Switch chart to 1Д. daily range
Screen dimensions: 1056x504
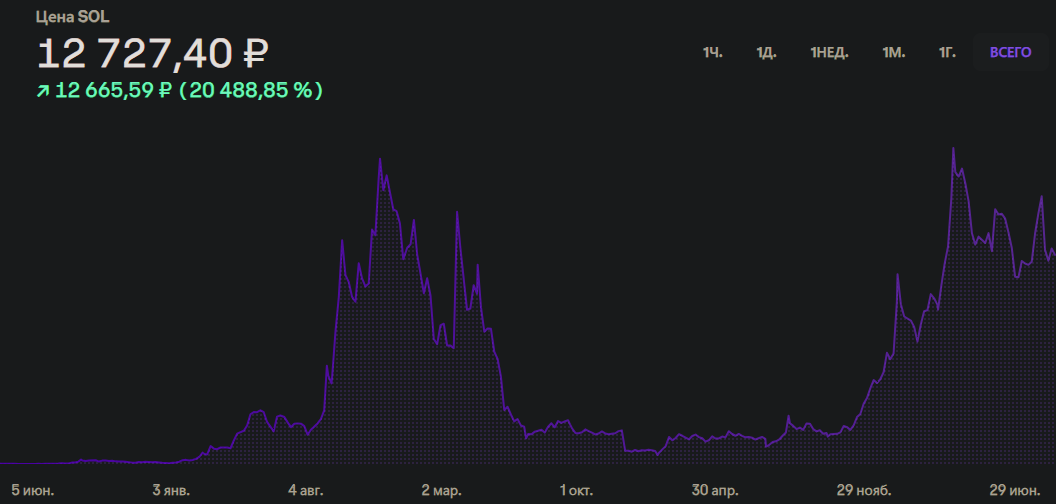click(x=766, y=53)
